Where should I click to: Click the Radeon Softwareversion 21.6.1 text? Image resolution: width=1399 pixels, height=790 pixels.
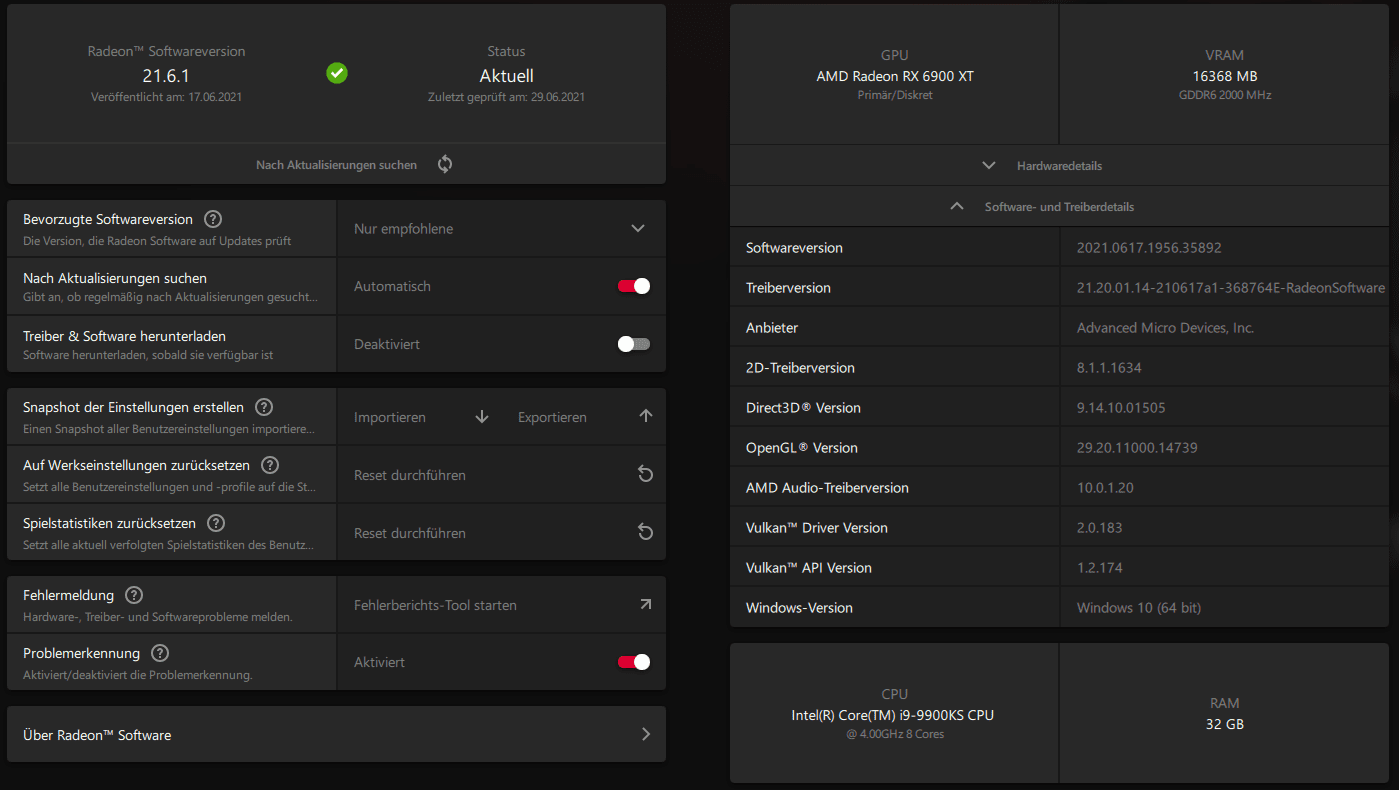166,75
